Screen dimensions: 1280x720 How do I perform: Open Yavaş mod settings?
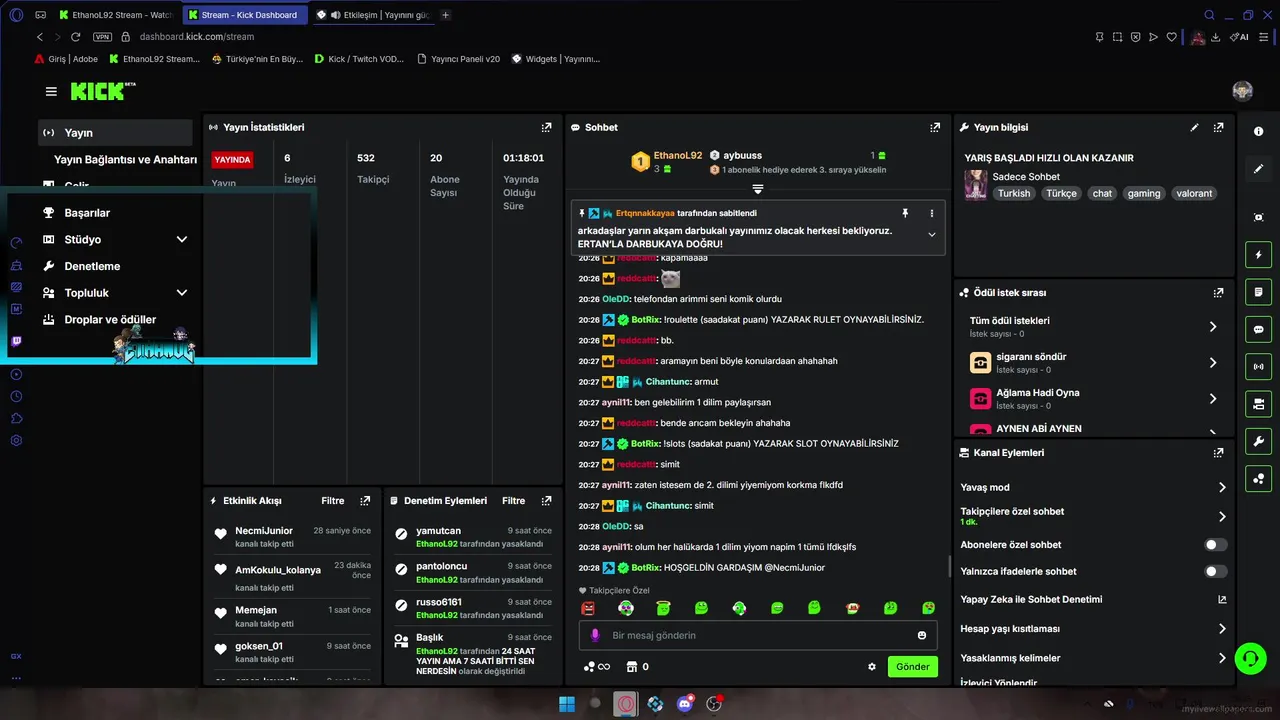(x=1093, y=487)
